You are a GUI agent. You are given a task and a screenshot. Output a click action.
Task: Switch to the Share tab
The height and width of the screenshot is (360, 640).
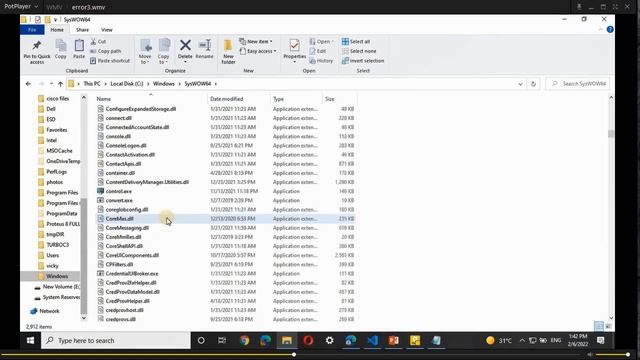coord(82,30)
